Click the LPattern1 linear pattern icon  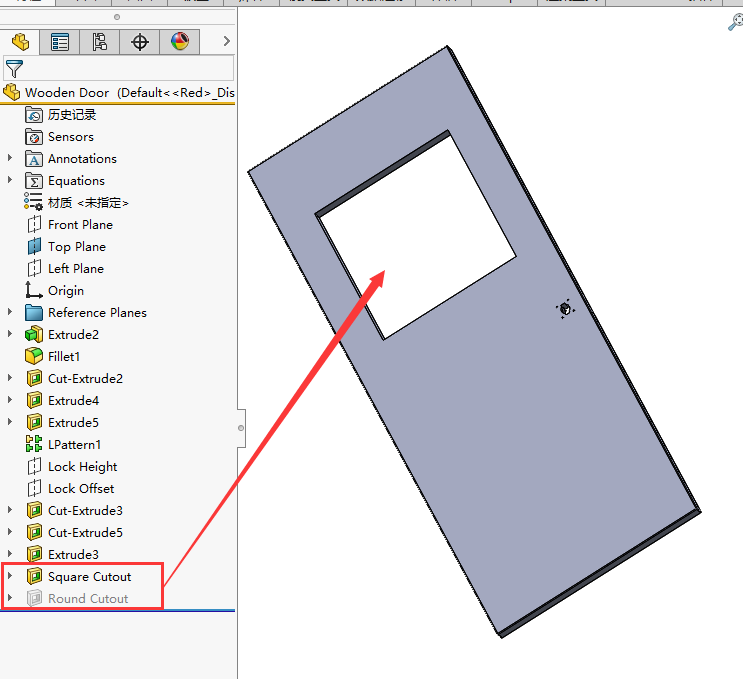tap(34, 445)
